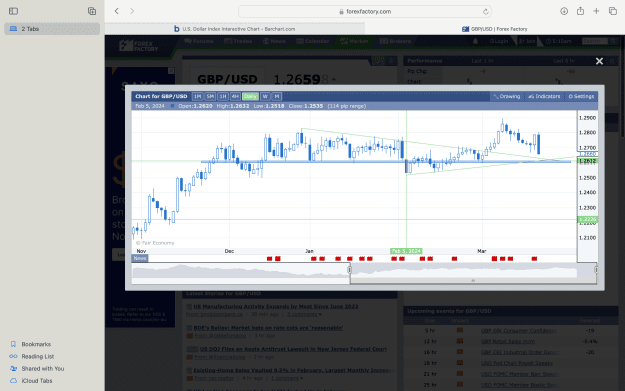Switch the chart to 1M timeframe
Image resolution: width=625 pixels, height=391 pixels.
coord(197,96)
